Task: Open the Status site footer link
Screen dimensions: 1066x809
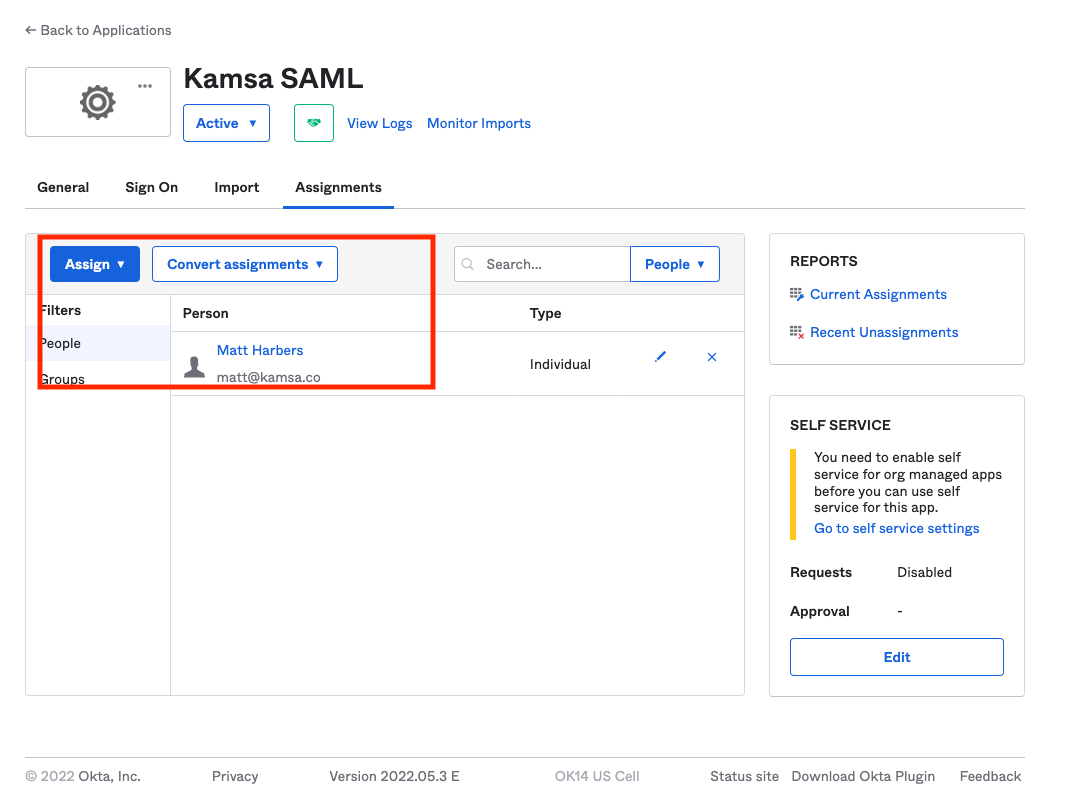Action: (x=744, y=776)
